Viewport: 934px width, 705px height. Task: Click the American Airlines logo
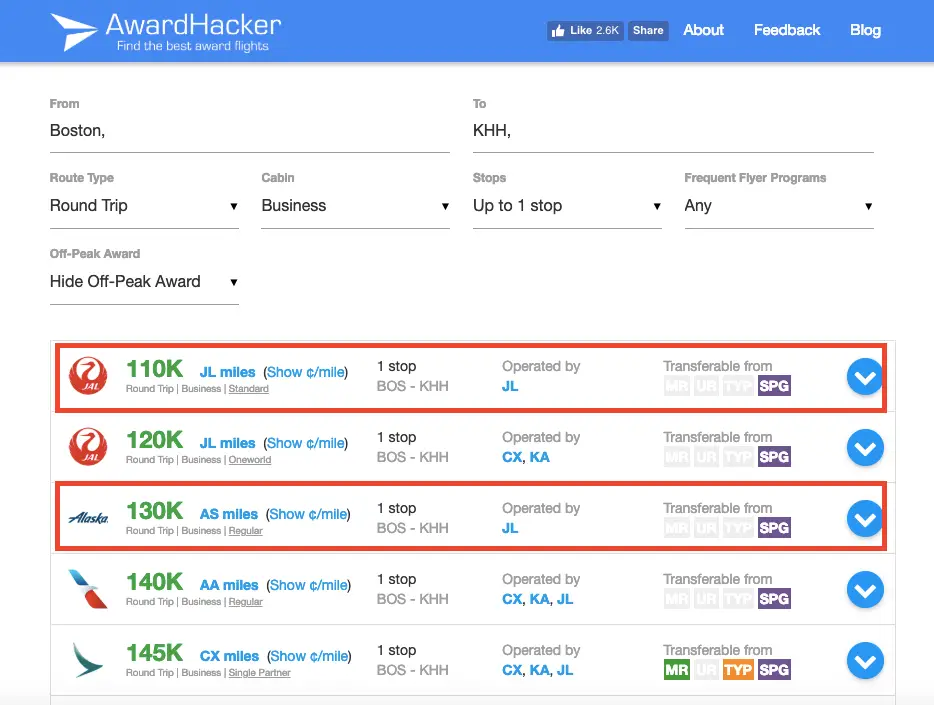pos(88,589)
